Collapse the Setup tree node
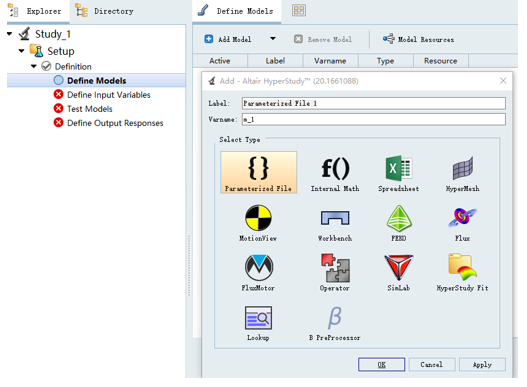Screen dimensions: 527x387 coord(21,51)
